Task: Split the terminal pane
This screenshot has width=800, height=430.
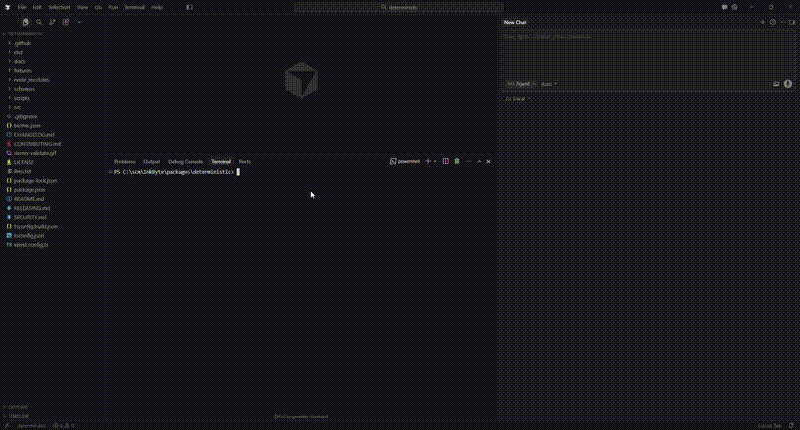Action: pyautogui.click(x=445, y=162)
